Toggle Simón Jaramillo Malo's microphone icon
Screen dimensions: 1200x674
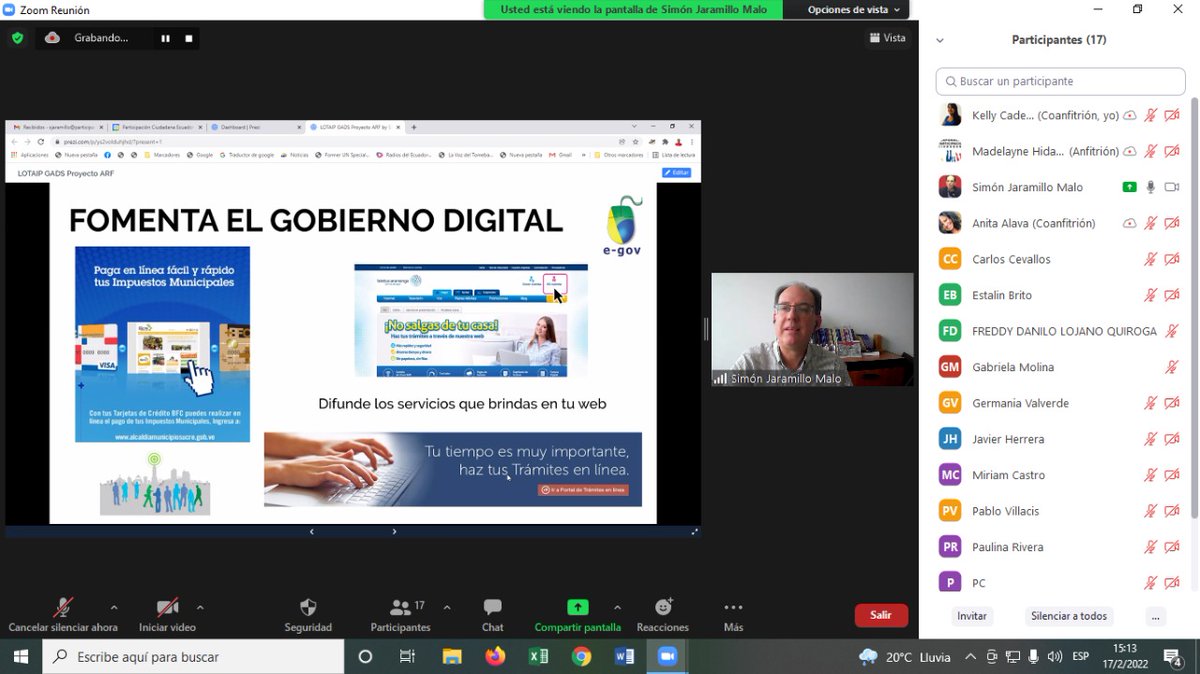[x=1151, y=187]
